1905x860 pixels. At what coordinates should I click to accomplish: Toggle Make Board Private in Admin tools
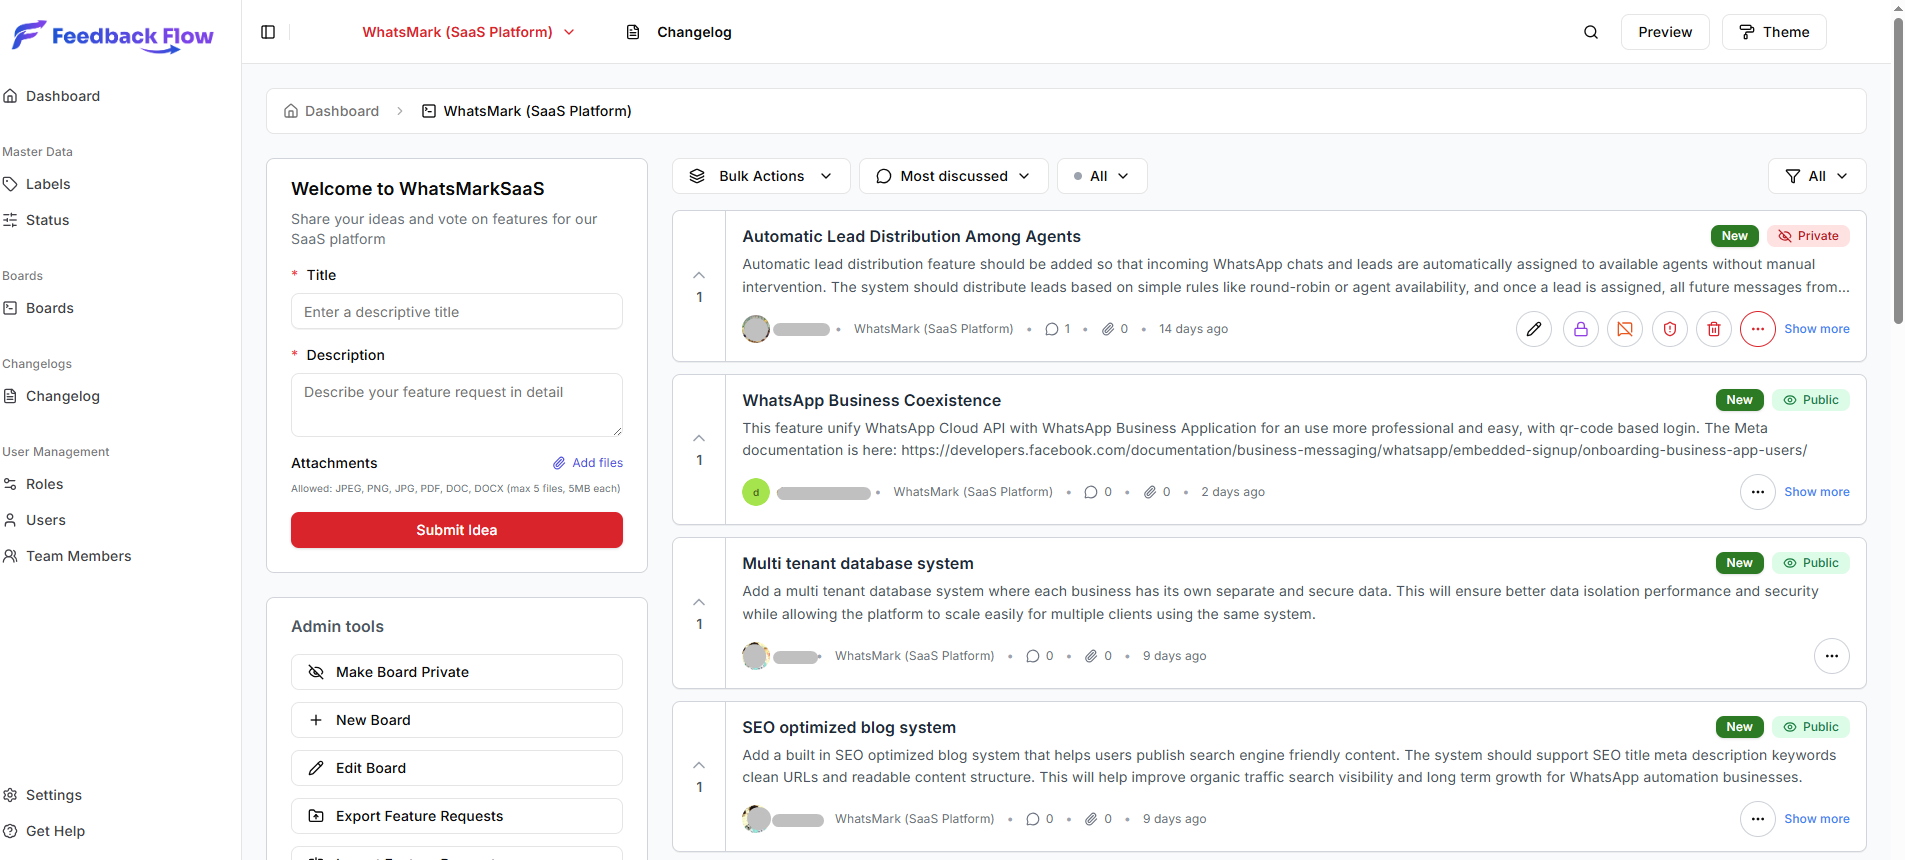point(456,672)
